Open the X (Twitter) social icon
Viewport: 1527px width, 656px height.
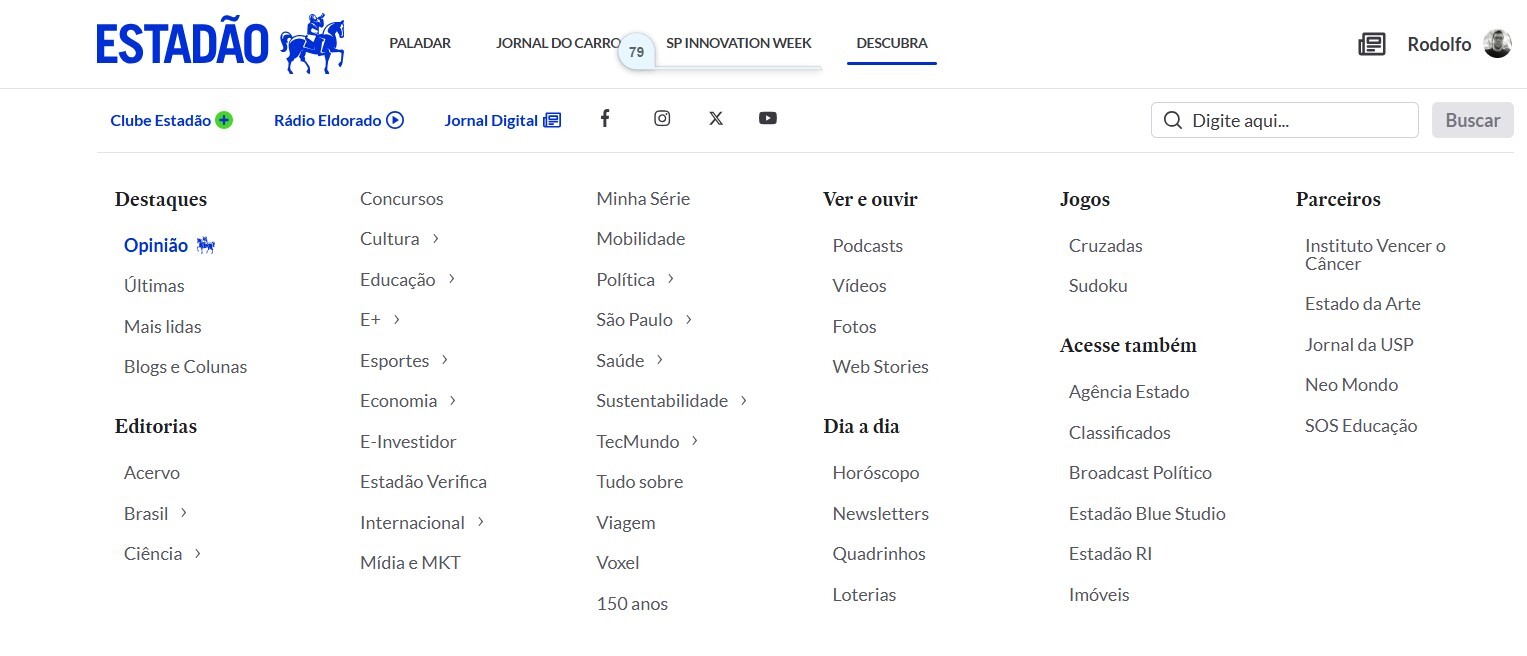[716, 119]
